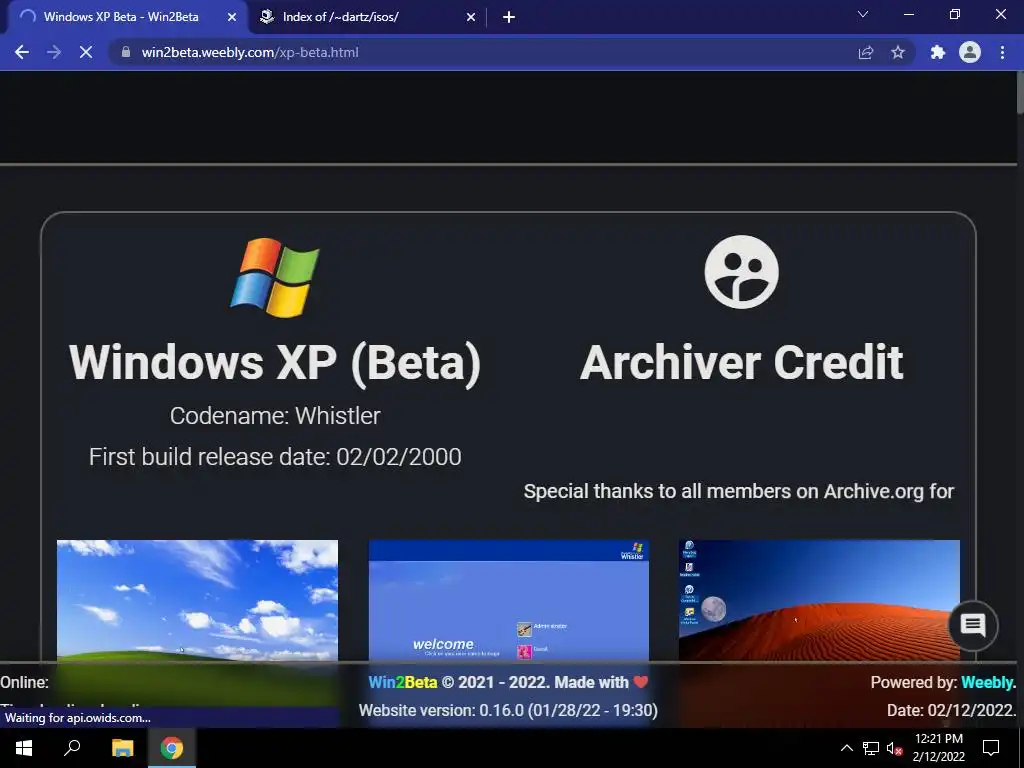
Task: Close the Index of /~dartz/isos/ tab
Action: (471, 17)
